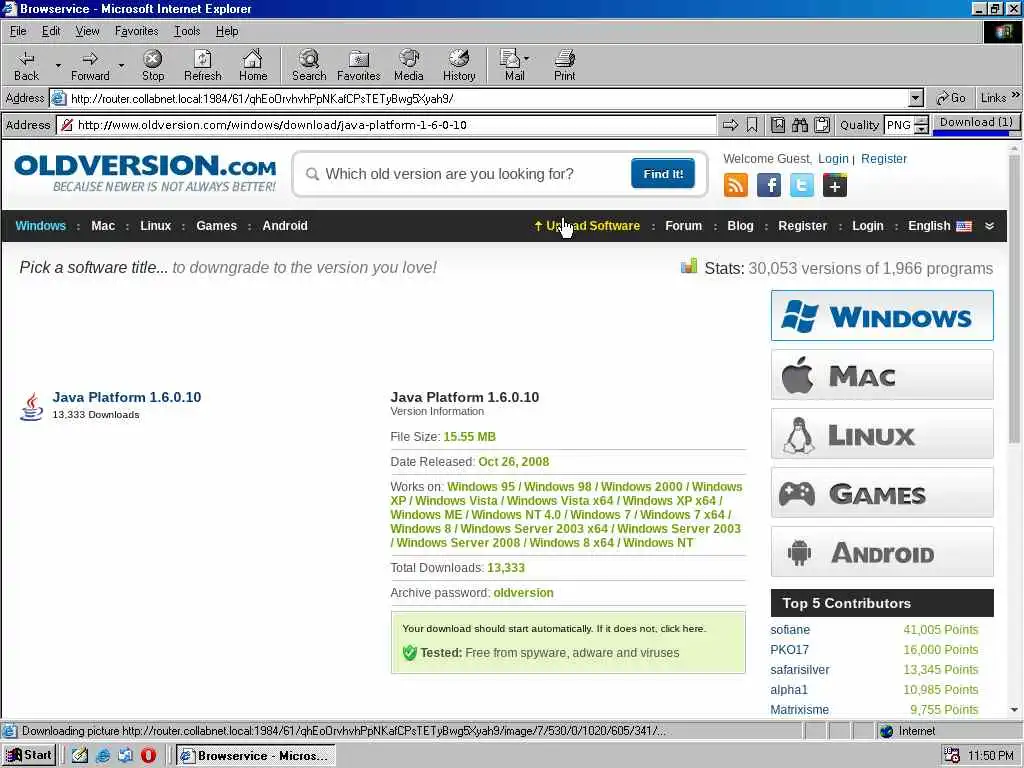This screenshot has width=1024, height=768.
Task: Select Linux in the navigation bar
Action: coord(155,226)
